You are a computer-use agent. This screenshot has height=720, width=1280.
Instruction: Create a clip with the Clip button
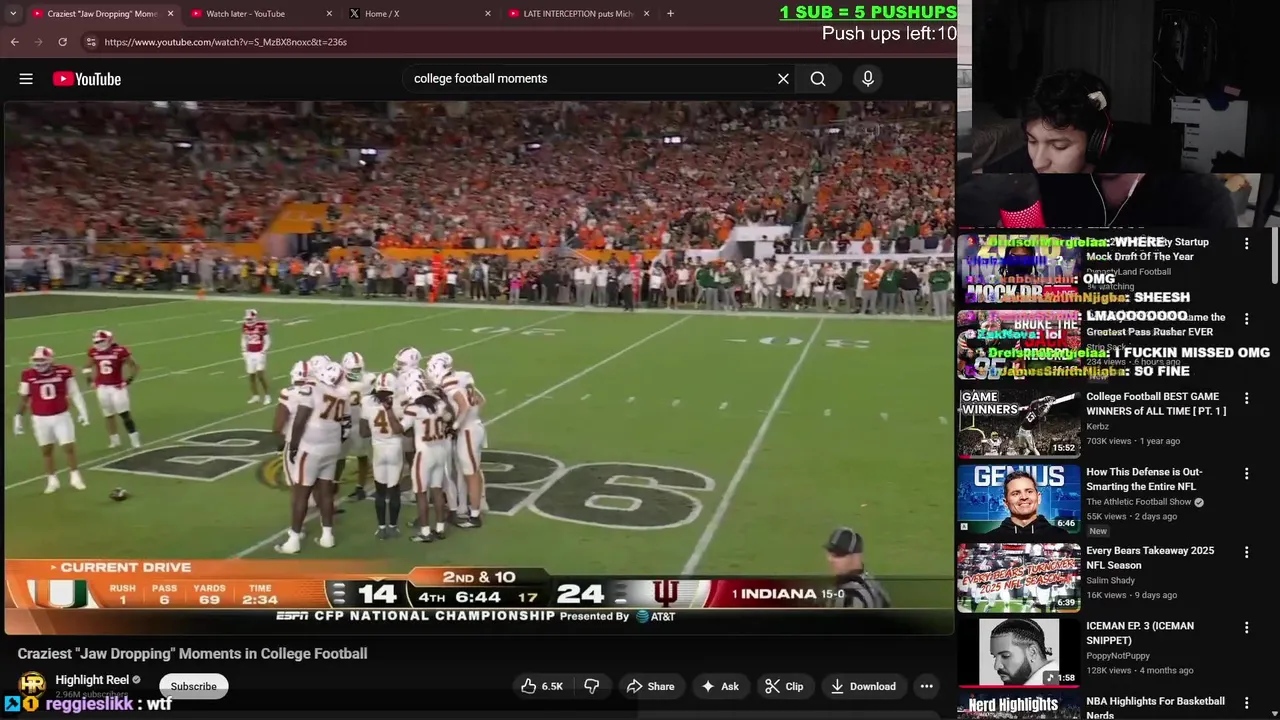click(x=784, y=686)
